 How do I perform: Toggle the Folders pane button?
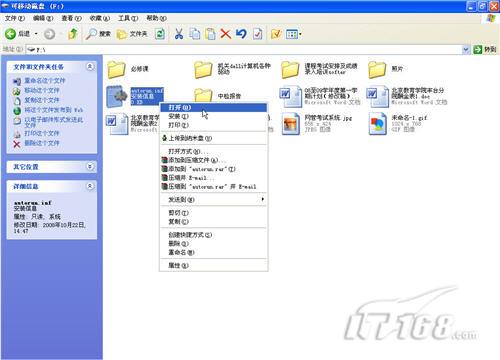(x=132, y=34)
